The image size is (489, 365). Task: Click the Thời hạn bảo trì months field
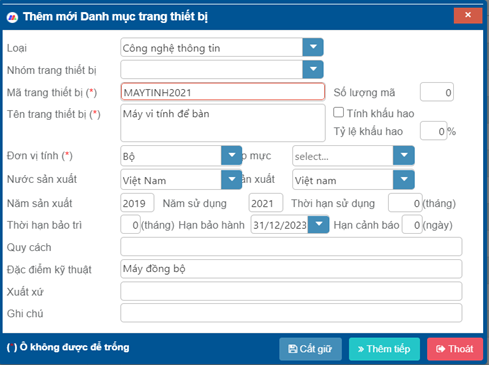(130, 225)
